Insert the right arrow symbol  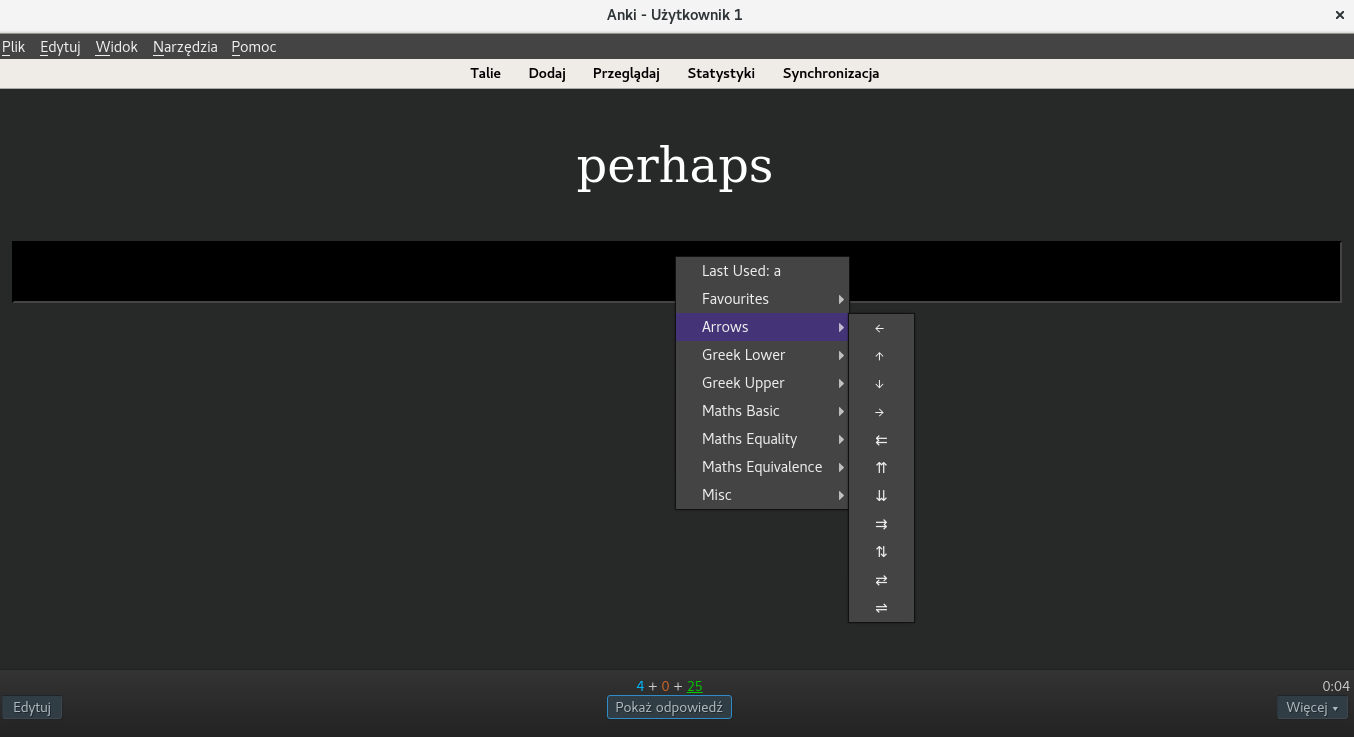click(x=880, y=412)
